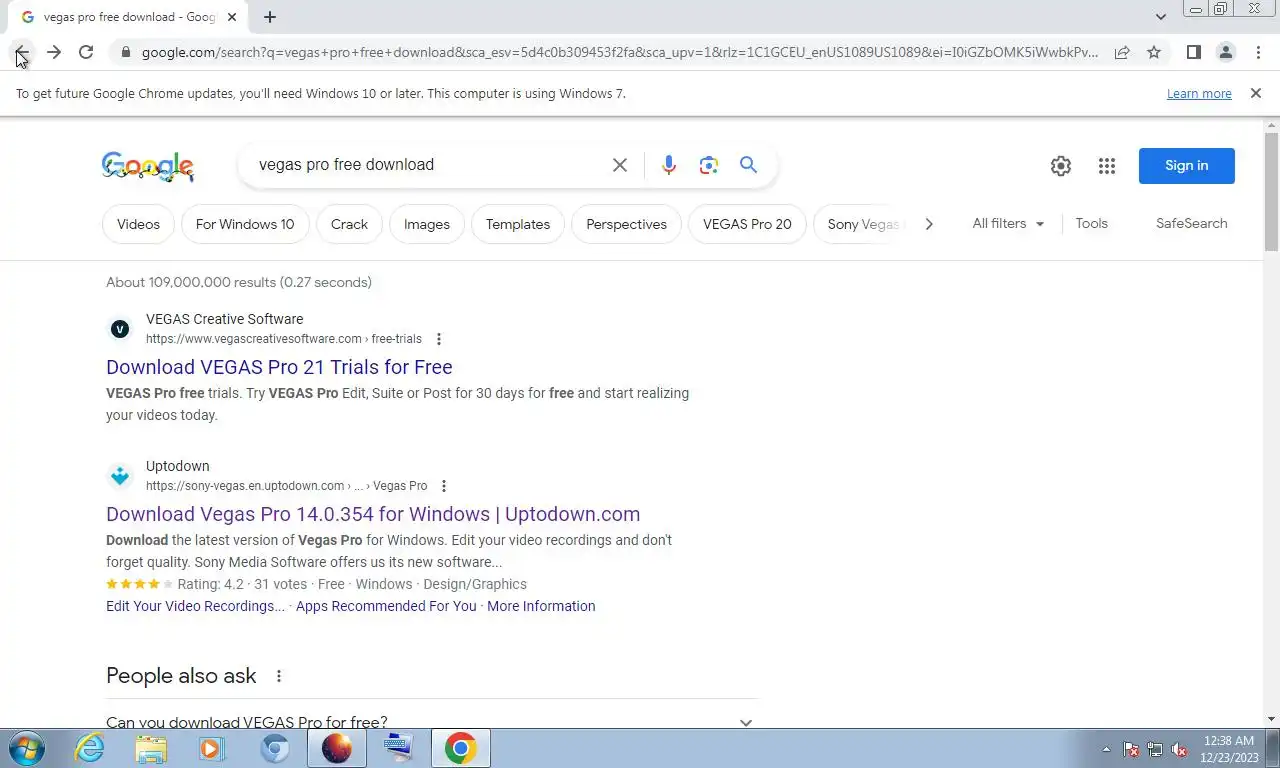Filter results by Videos
The width and height of the screenshot is (1280, 768).
click(138, 224)
